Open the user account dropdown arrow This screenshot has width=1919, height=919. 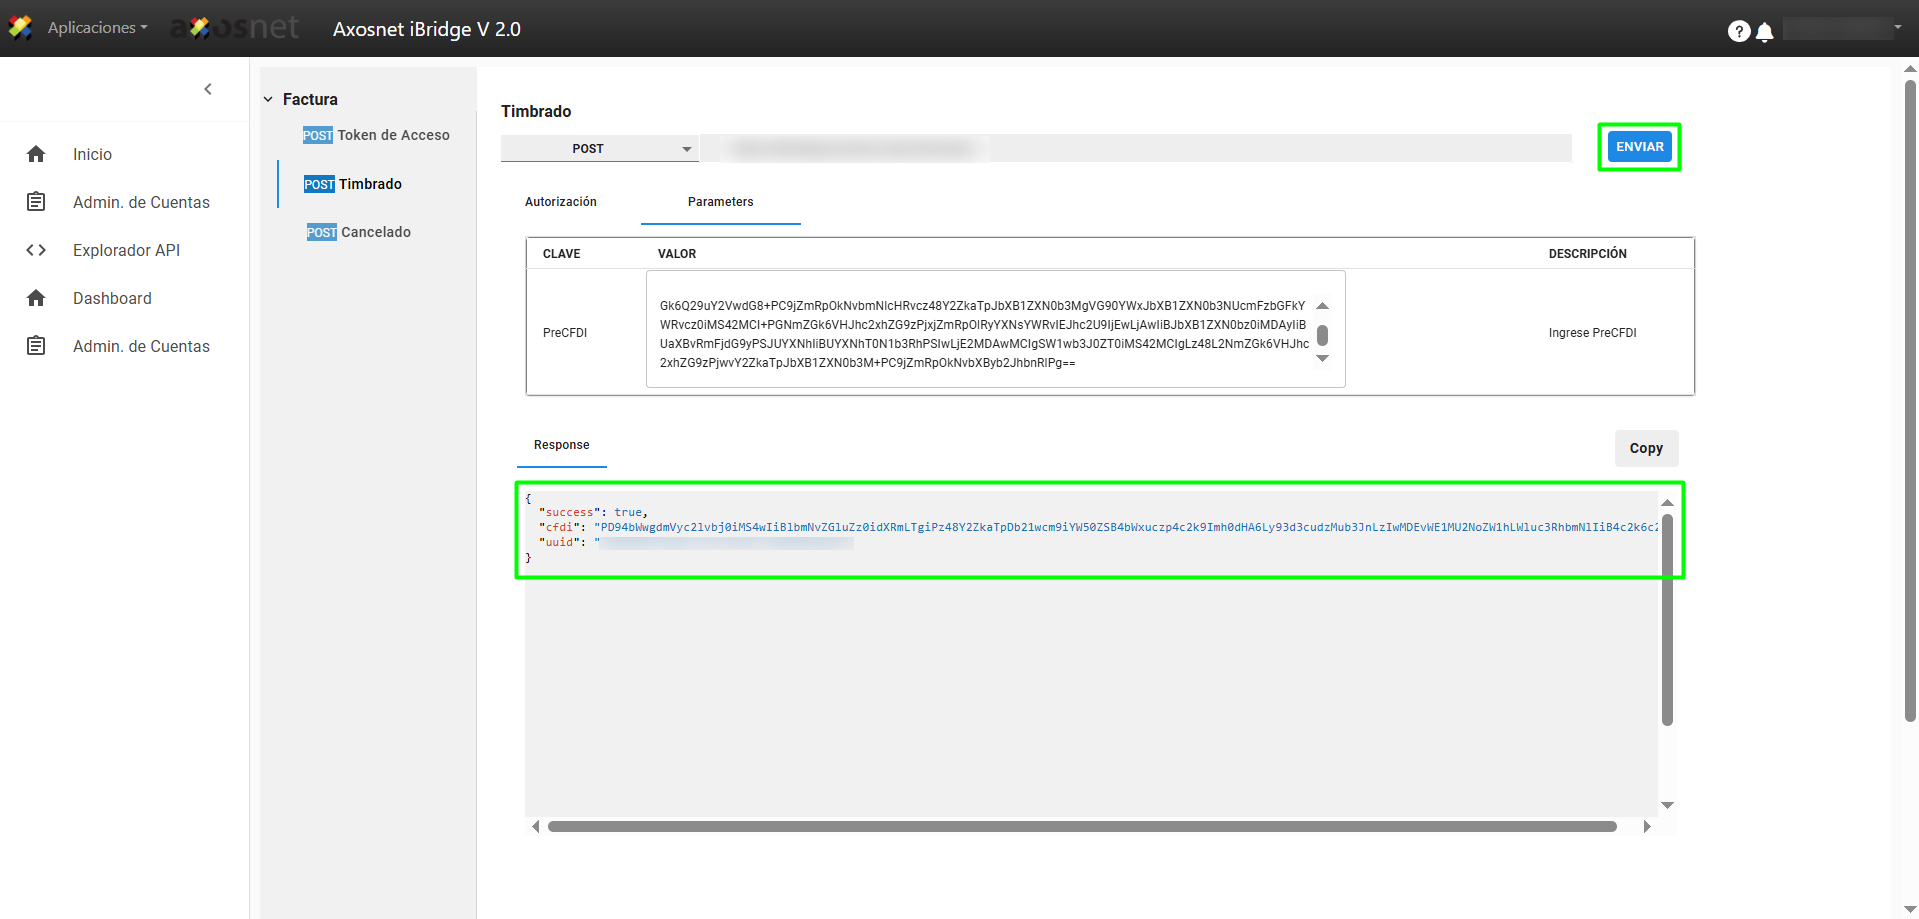click(x=1897, y=28)
